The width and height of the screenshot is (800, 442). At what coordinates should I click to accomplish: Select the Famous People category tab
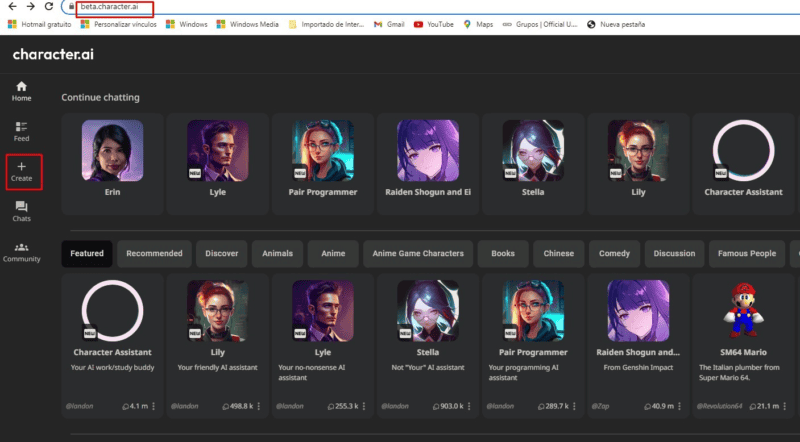747,254
